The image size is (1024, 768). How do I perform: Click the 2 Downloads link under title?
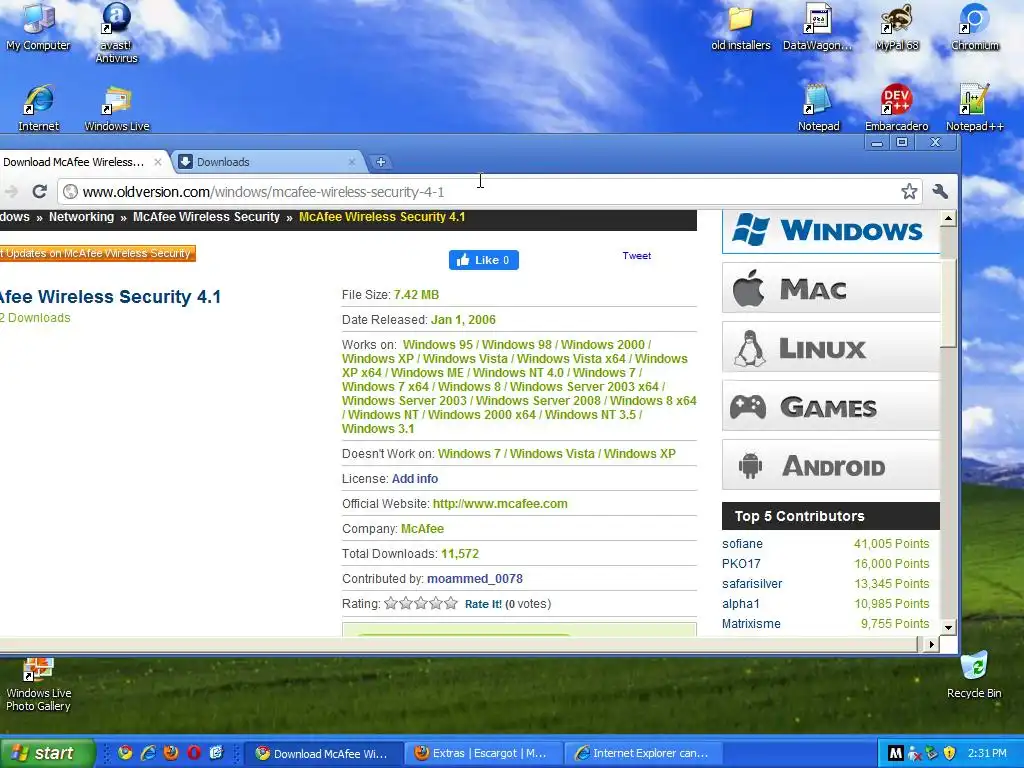click(35, 317)
